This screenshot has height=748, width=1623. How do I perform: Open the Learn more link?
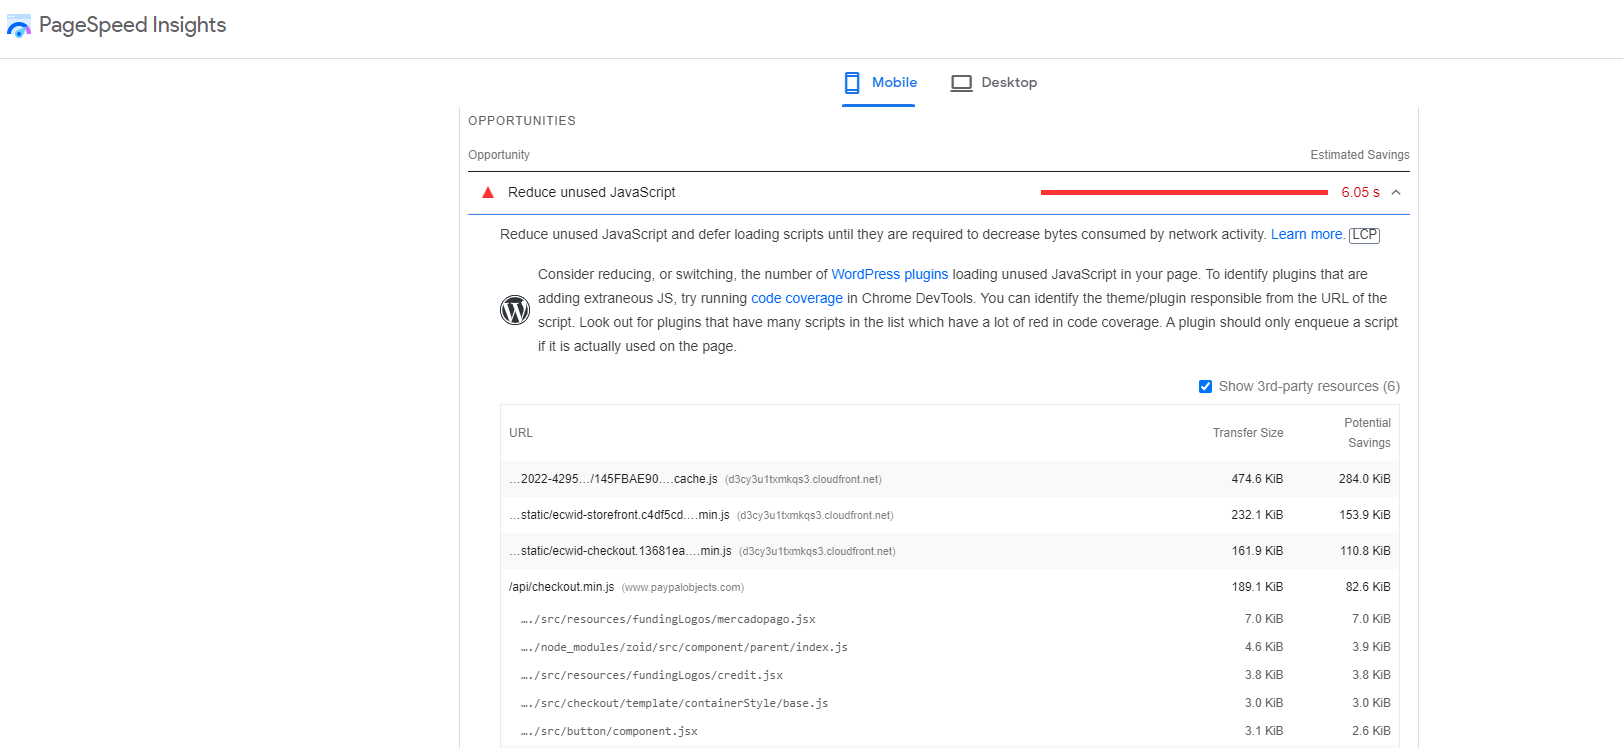coord(1307,234)
